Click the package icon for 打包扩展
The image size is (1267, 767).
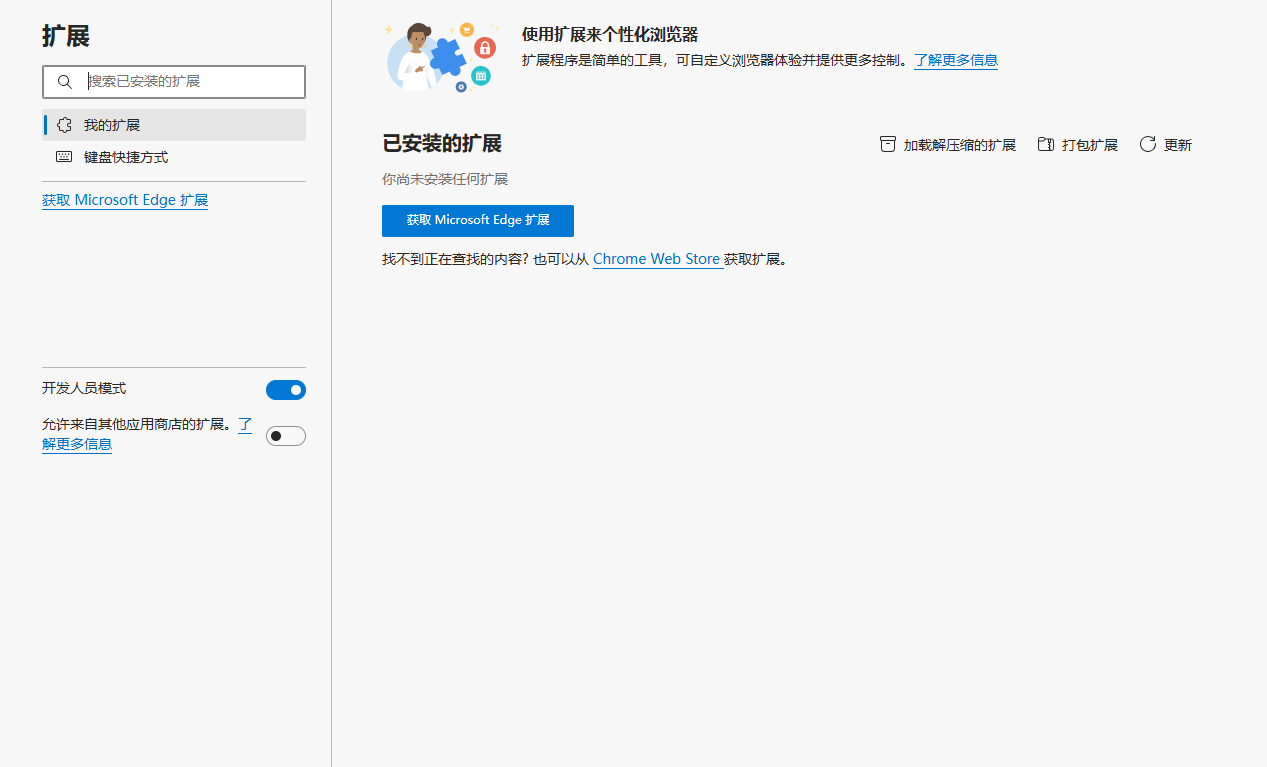(1046, 144)
